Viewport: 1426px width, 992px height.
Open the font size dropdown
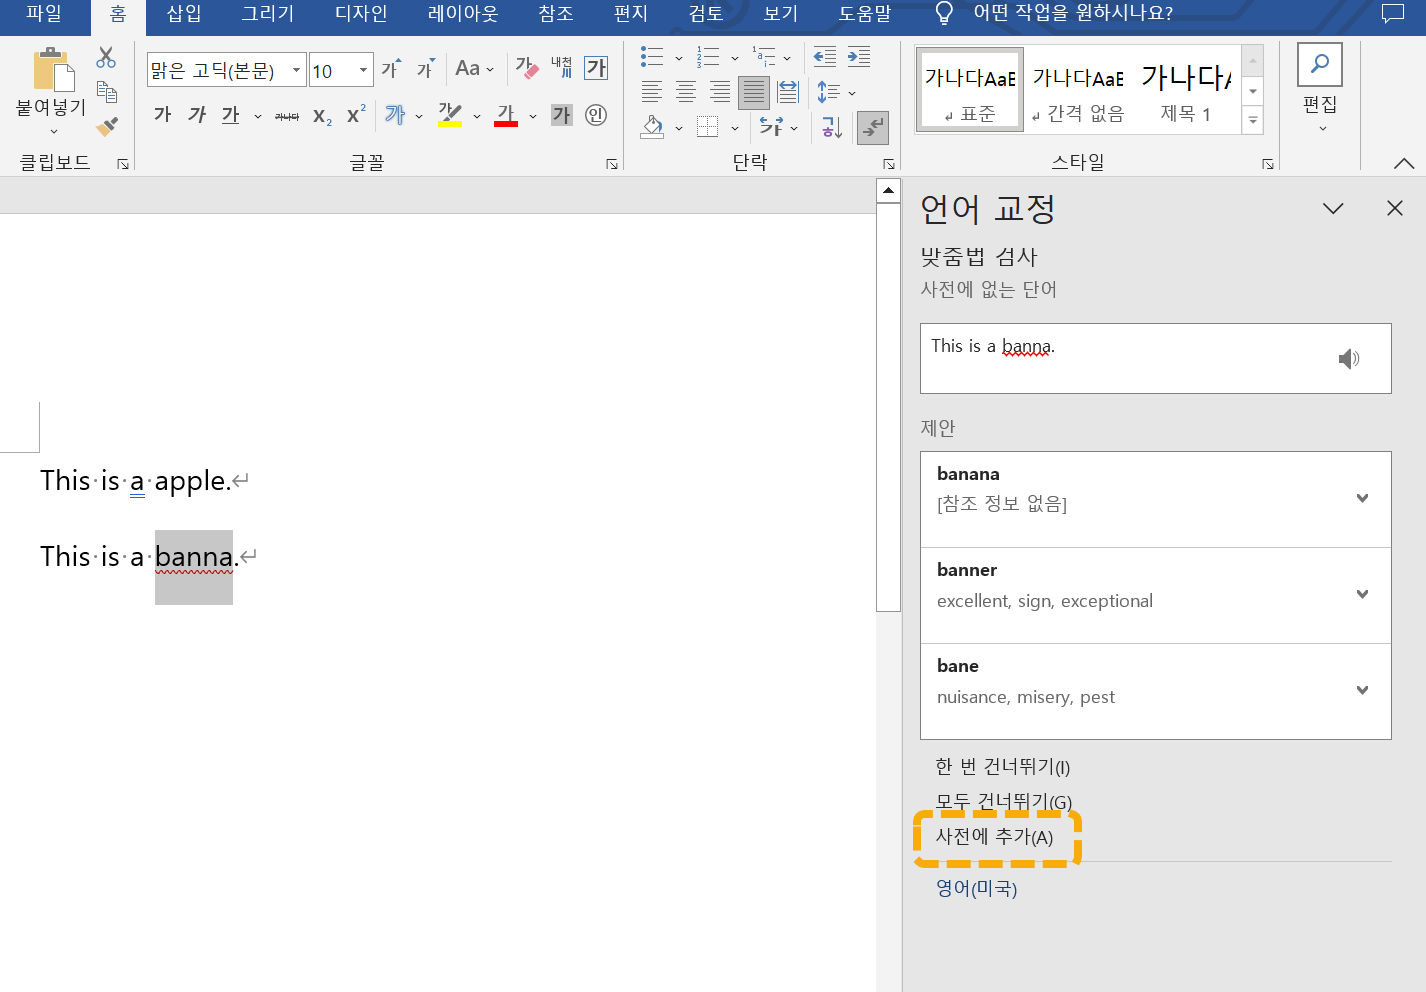pyautogui.click(x=364, y=70)
